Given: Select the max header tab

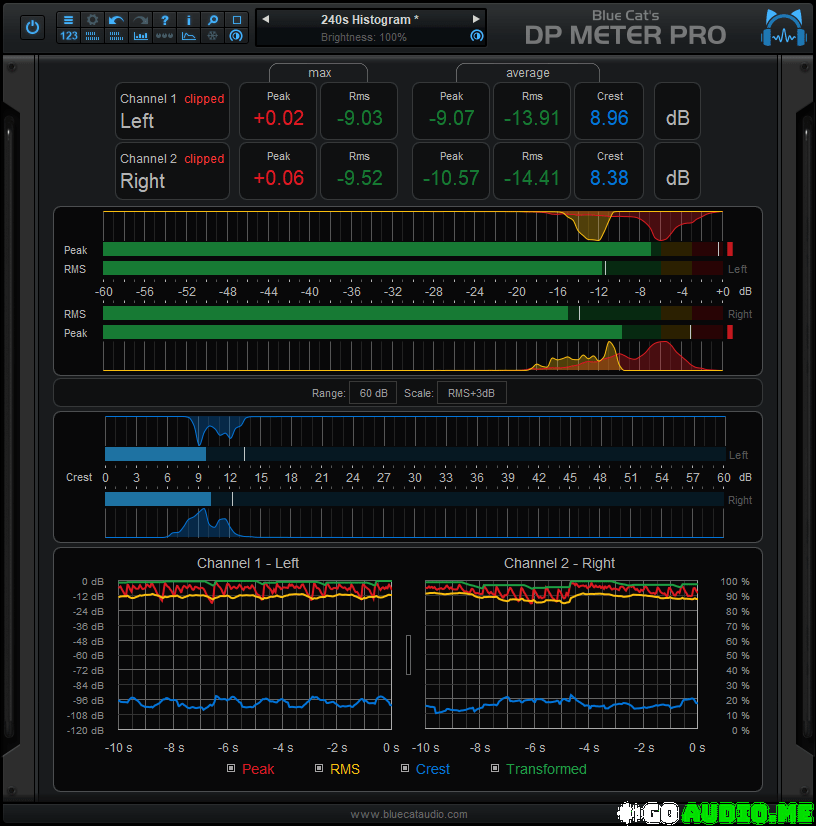Looking at the screenshot, I should [319, 73].
